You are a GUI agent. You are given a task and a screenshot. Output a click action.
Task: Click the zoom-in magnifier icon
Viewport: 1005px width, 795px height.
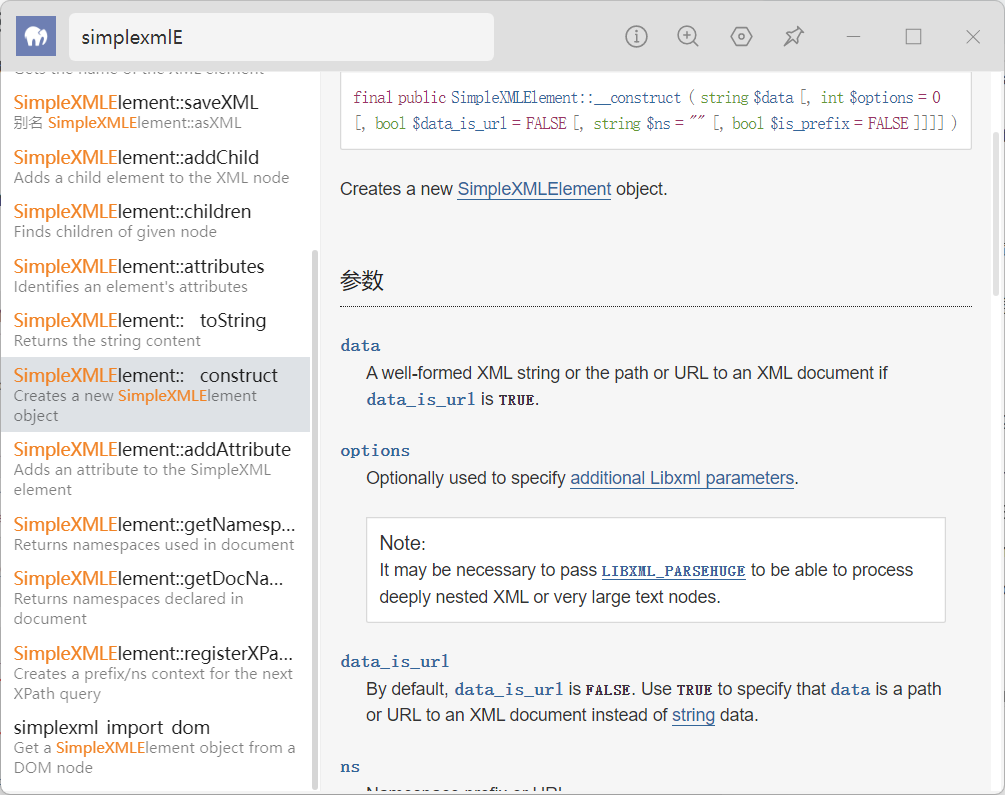click(688, 37)
